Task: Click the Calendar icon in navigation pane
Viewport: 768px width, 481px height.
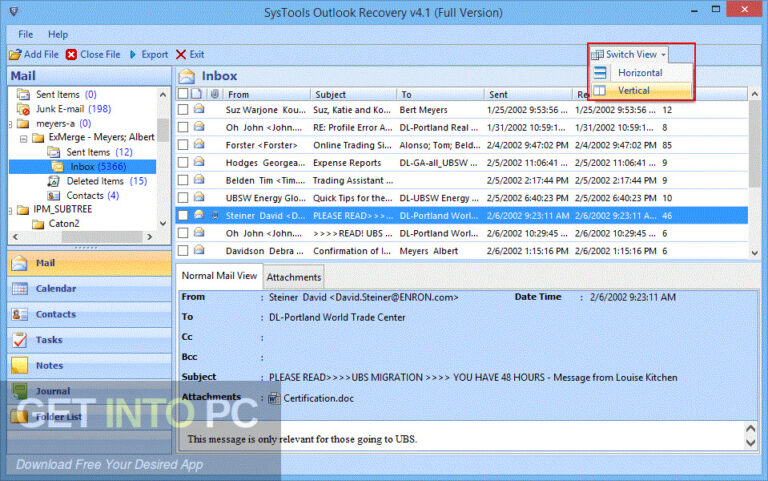Action: pyautogui.click(x=20, y=289)
